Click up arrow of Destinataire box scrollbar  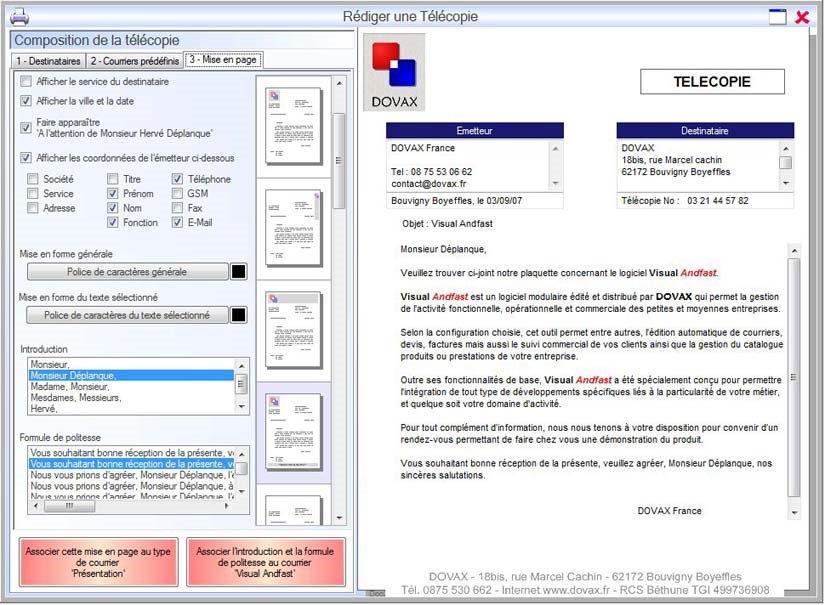pyautogui.click(x=786, y=149)
